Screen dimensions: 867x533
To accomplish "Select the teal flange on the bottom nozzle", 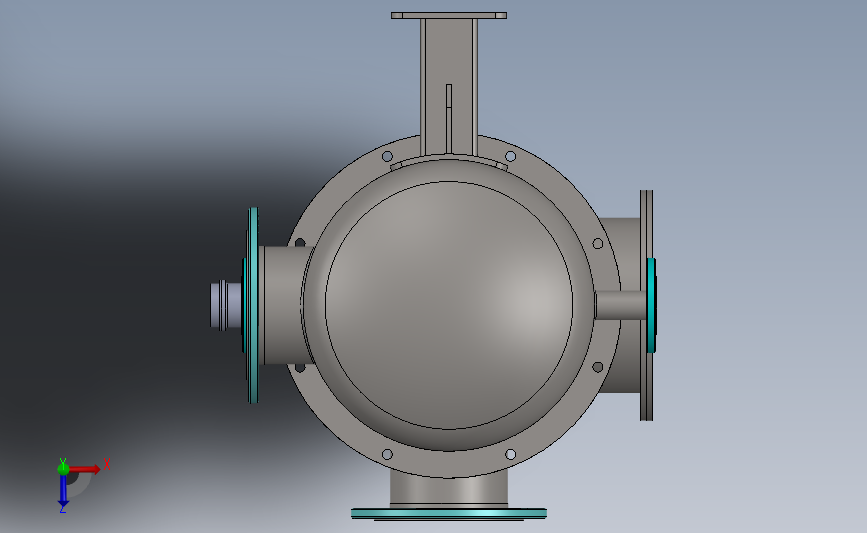I will [x=448, y=513].
